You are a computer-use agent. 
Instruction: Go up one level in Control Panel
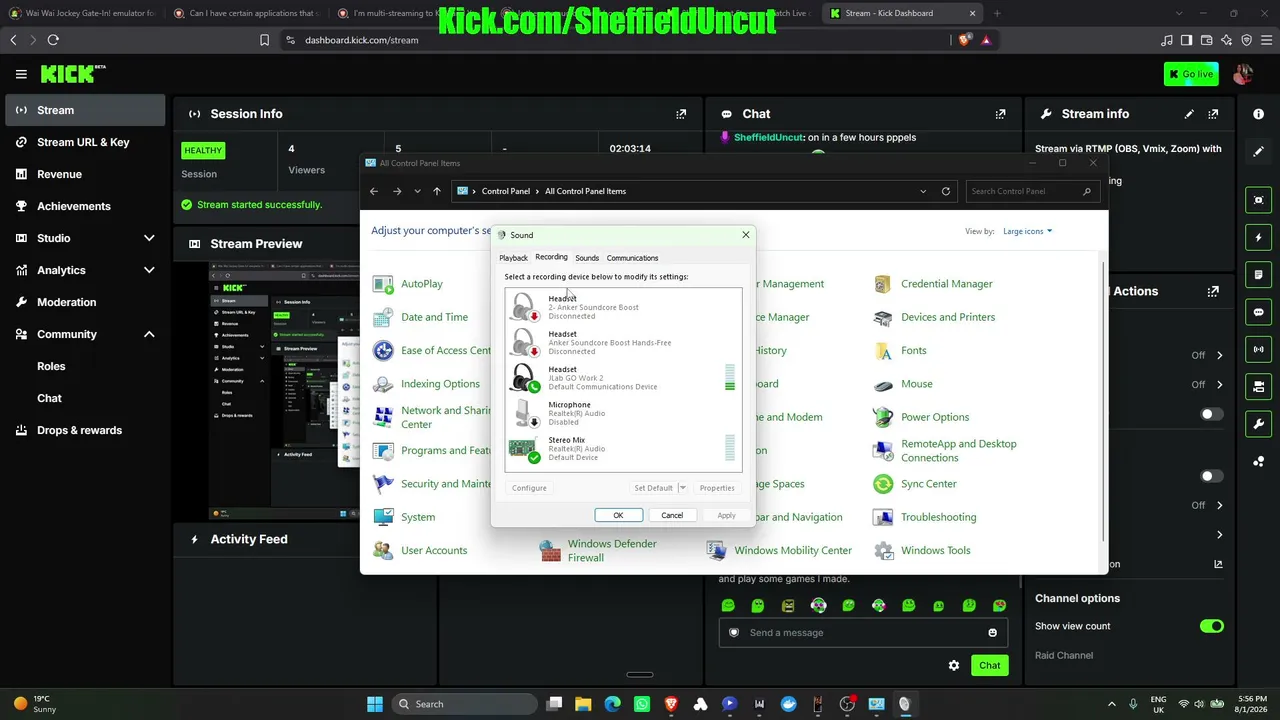tap(436, 191)
